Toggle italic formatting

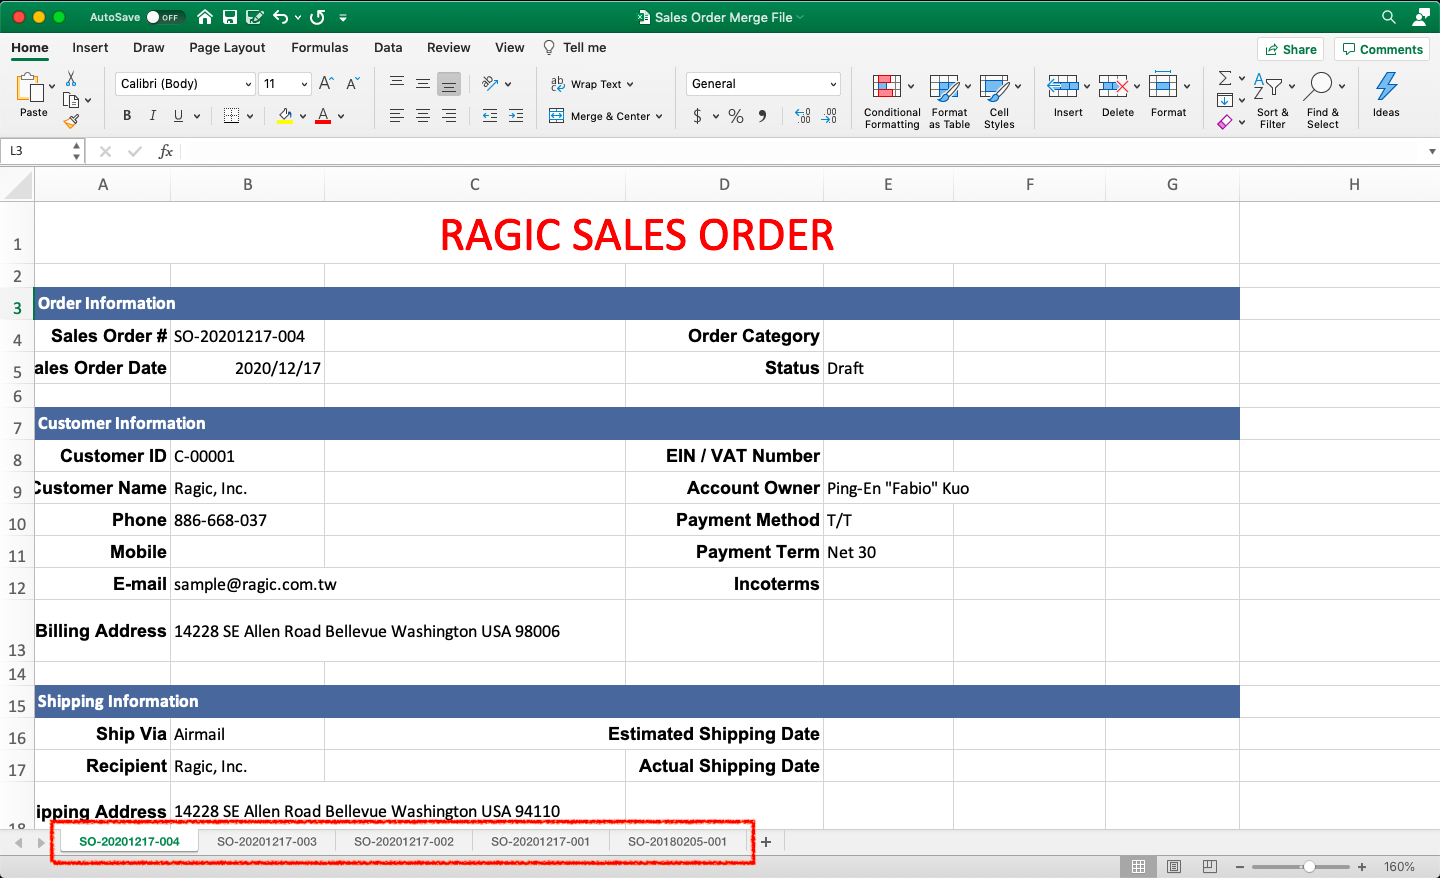152,116
